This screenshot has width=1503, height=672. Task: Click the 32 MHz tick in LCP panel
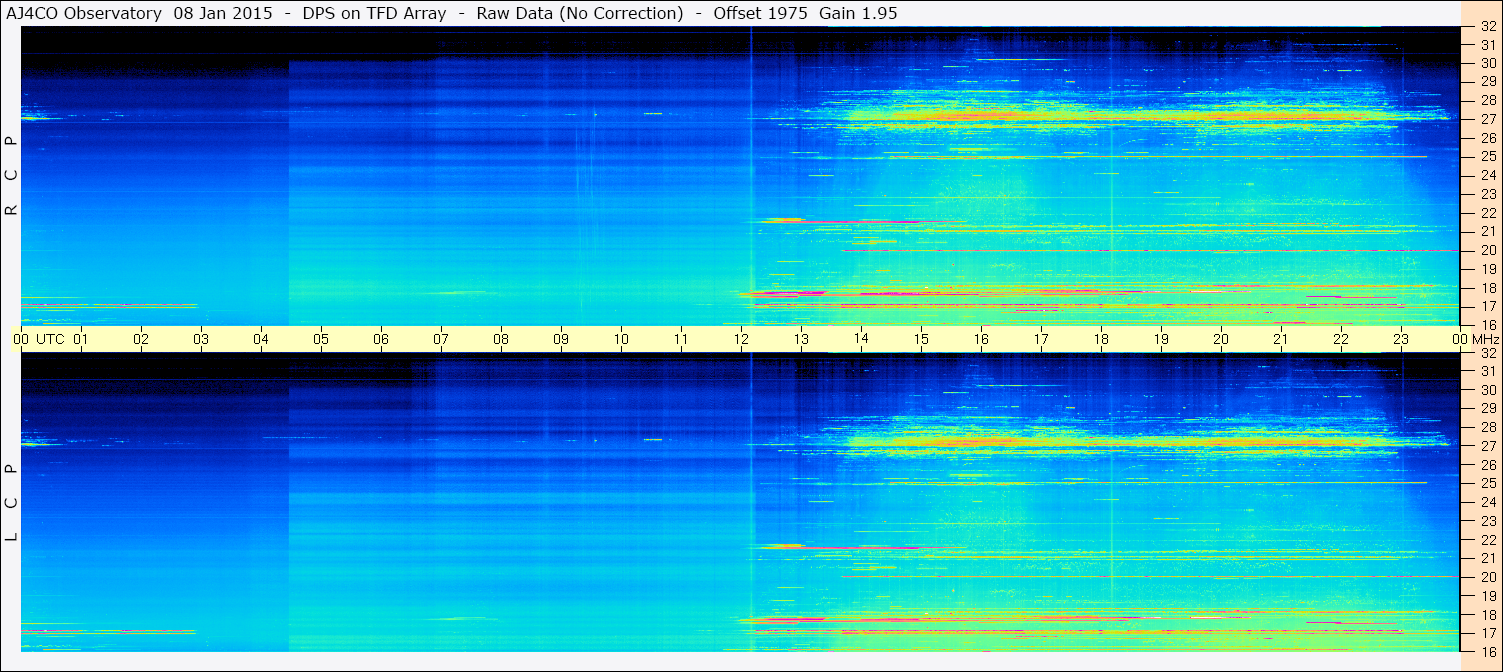[1487, 353]
